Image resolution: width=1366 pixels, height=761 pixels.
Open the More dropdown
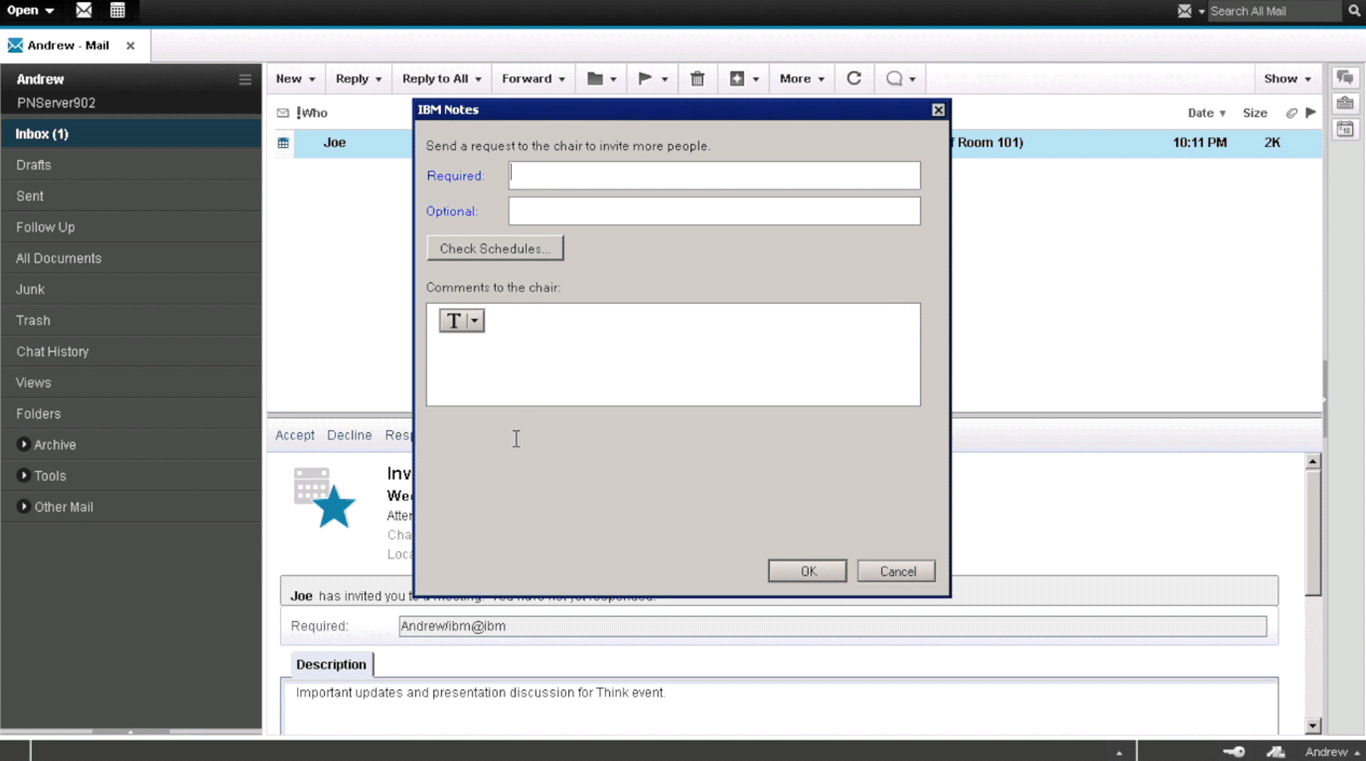(x=802, y=79)
